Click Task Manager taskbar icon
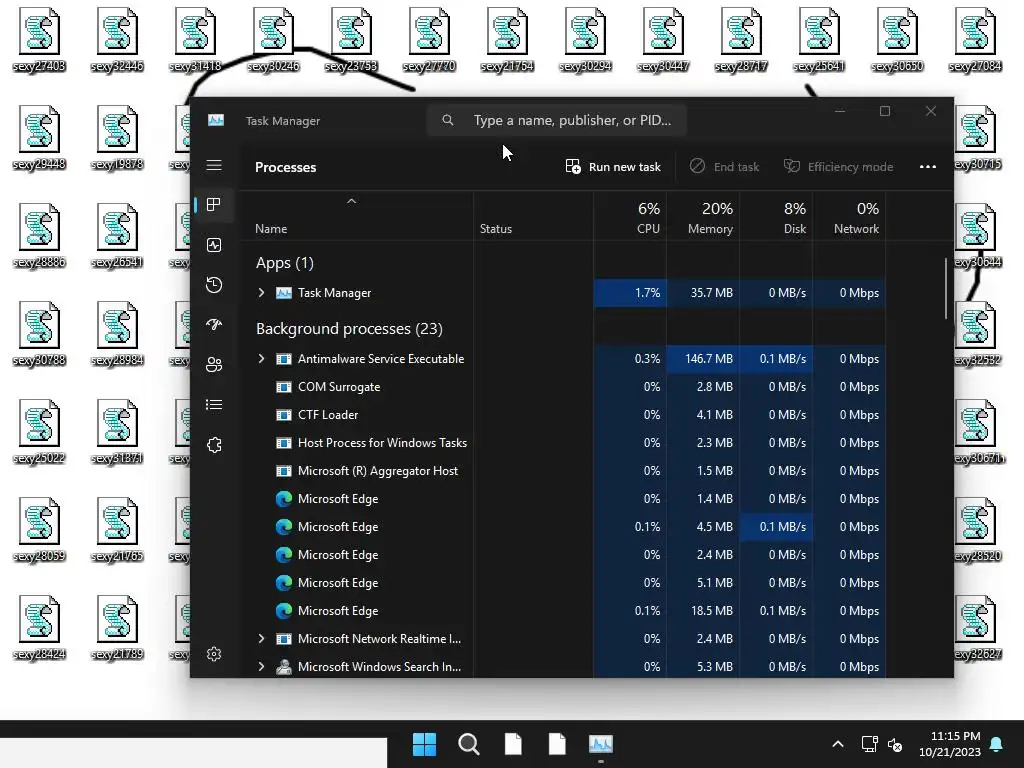The height and width of the screenshot is (768, 1024). [x=601, y=744]
